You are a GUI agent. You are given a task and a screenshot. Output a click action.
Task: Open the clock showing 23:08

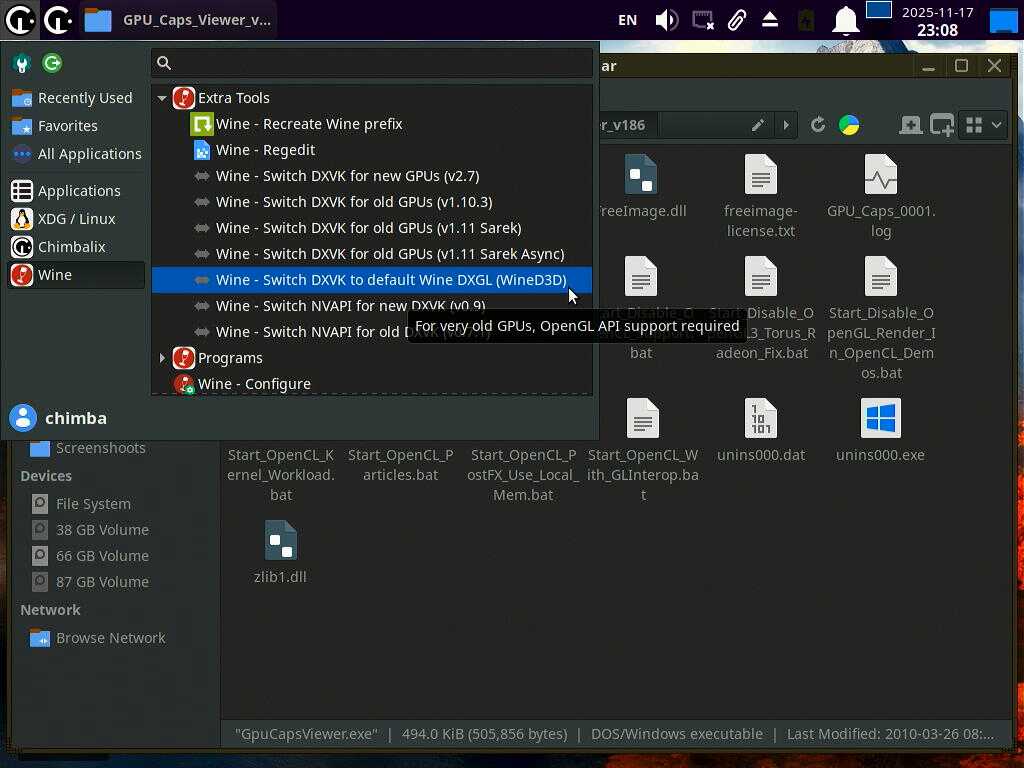tap(937, 21)
